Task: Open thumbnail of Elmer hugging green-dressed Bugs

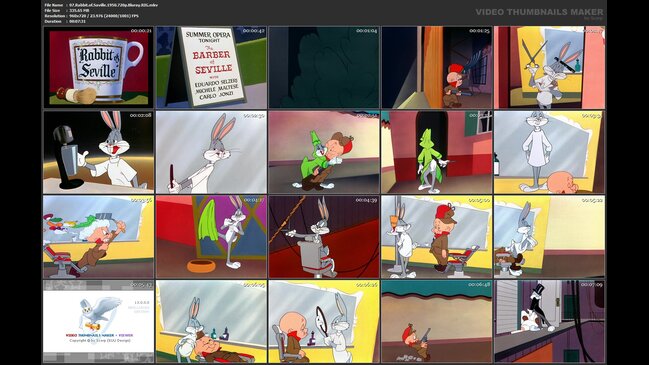Action: tap(324, 152)
